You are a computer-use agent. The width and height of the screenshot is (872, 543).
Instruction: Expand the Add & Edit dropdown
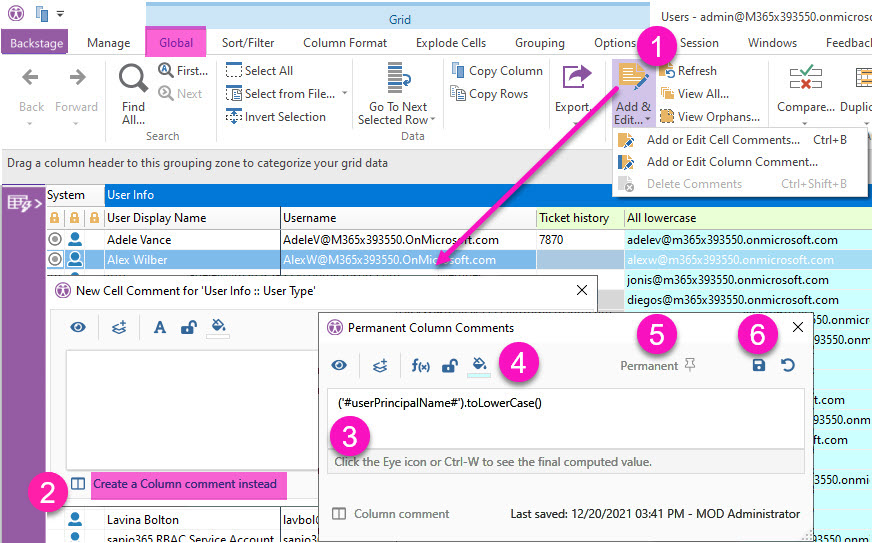[x=633, y=120]
